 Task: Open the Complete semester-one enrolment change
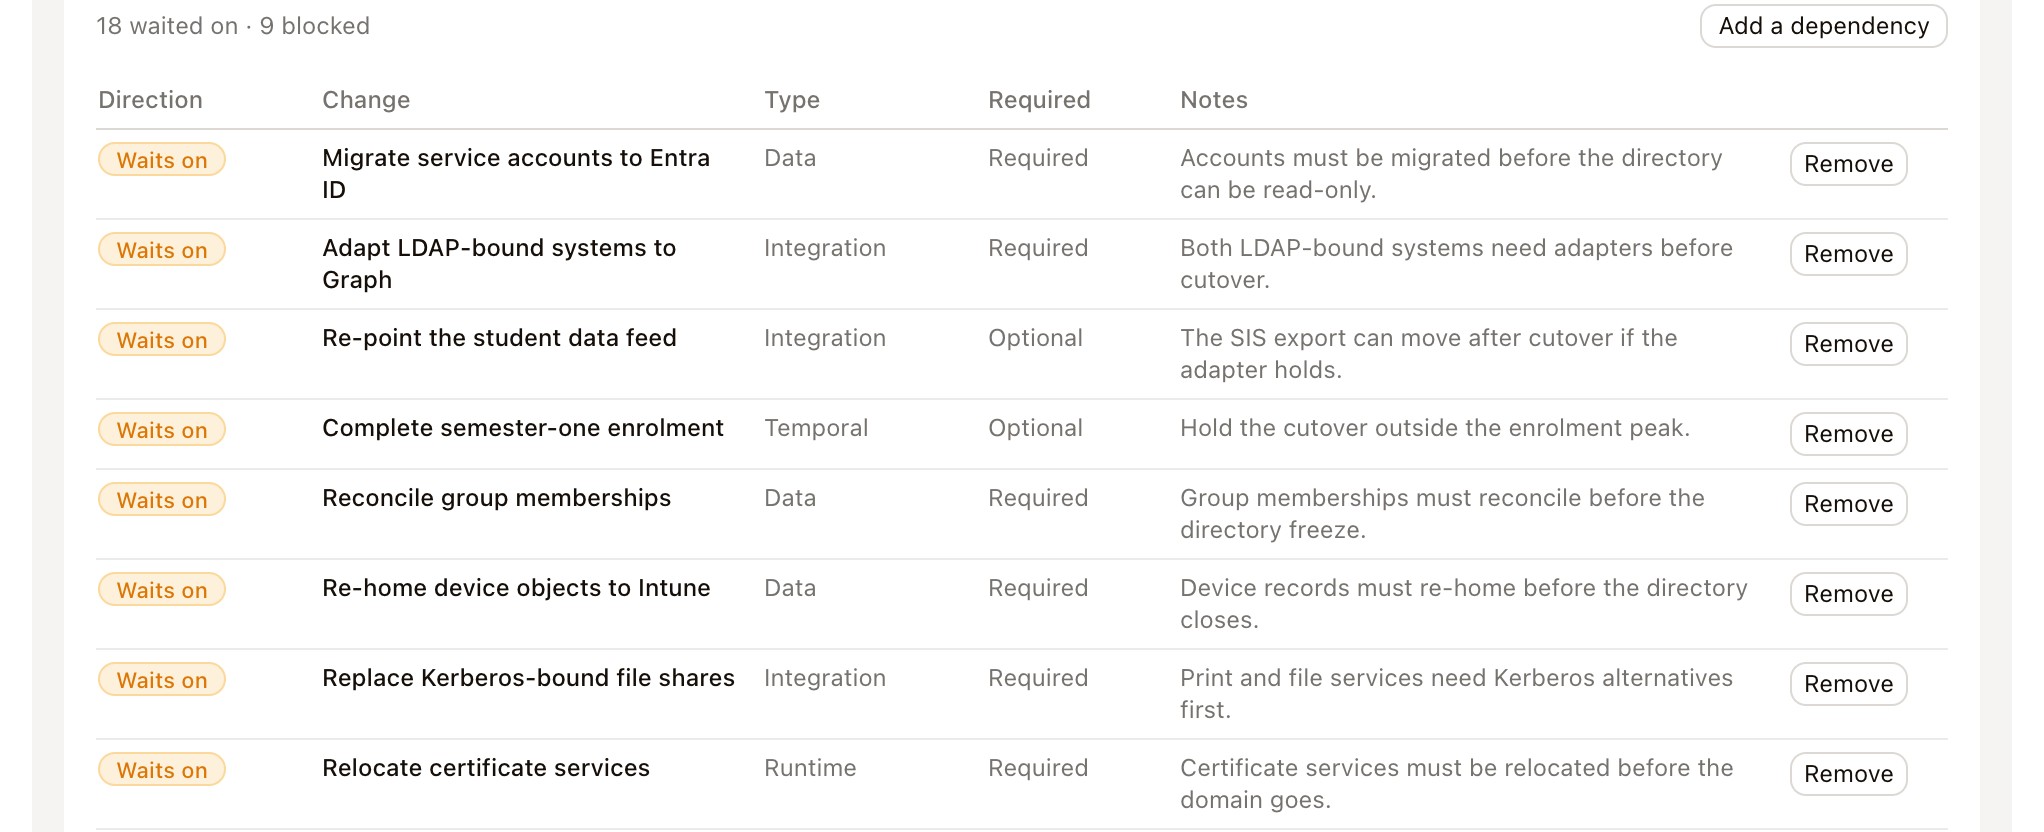click(522, 428)
